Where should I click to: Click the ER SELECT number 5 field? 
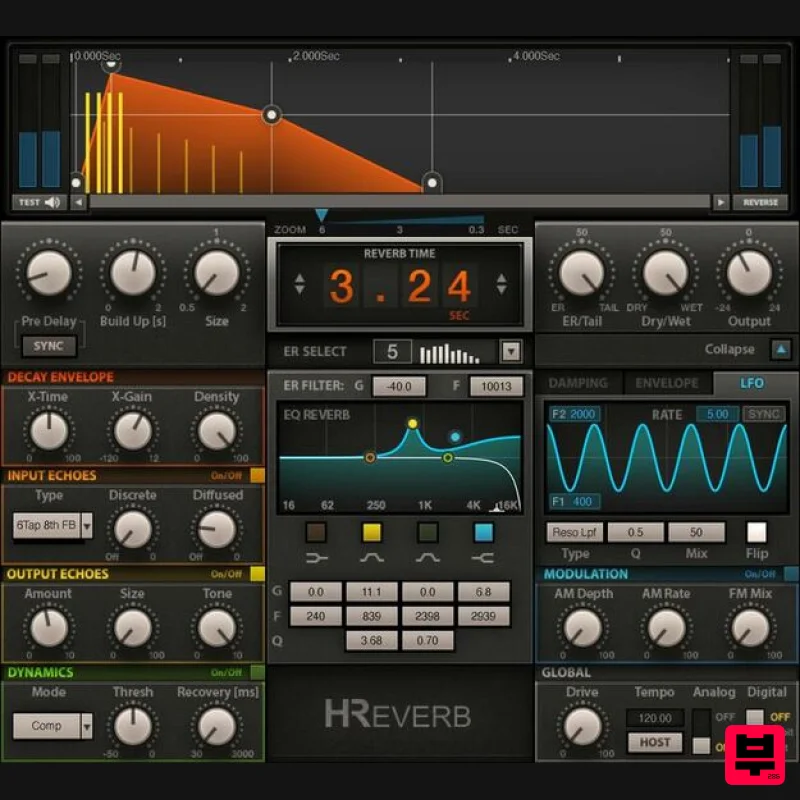[392, 352]
